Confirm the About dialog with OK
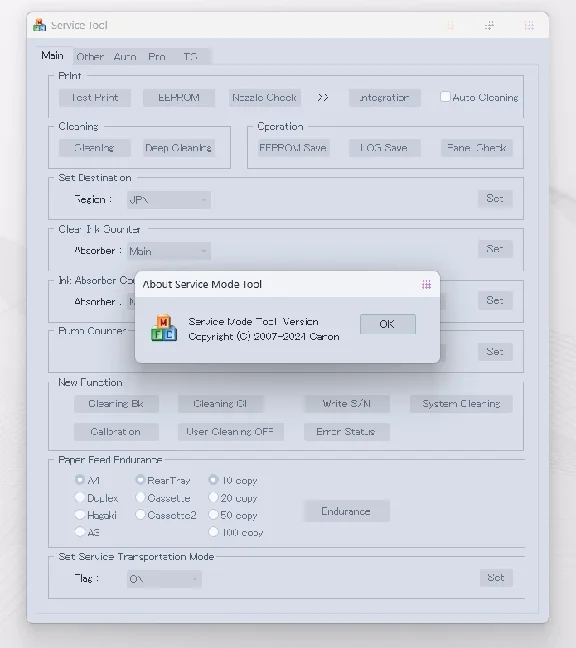 click(388, 324)
